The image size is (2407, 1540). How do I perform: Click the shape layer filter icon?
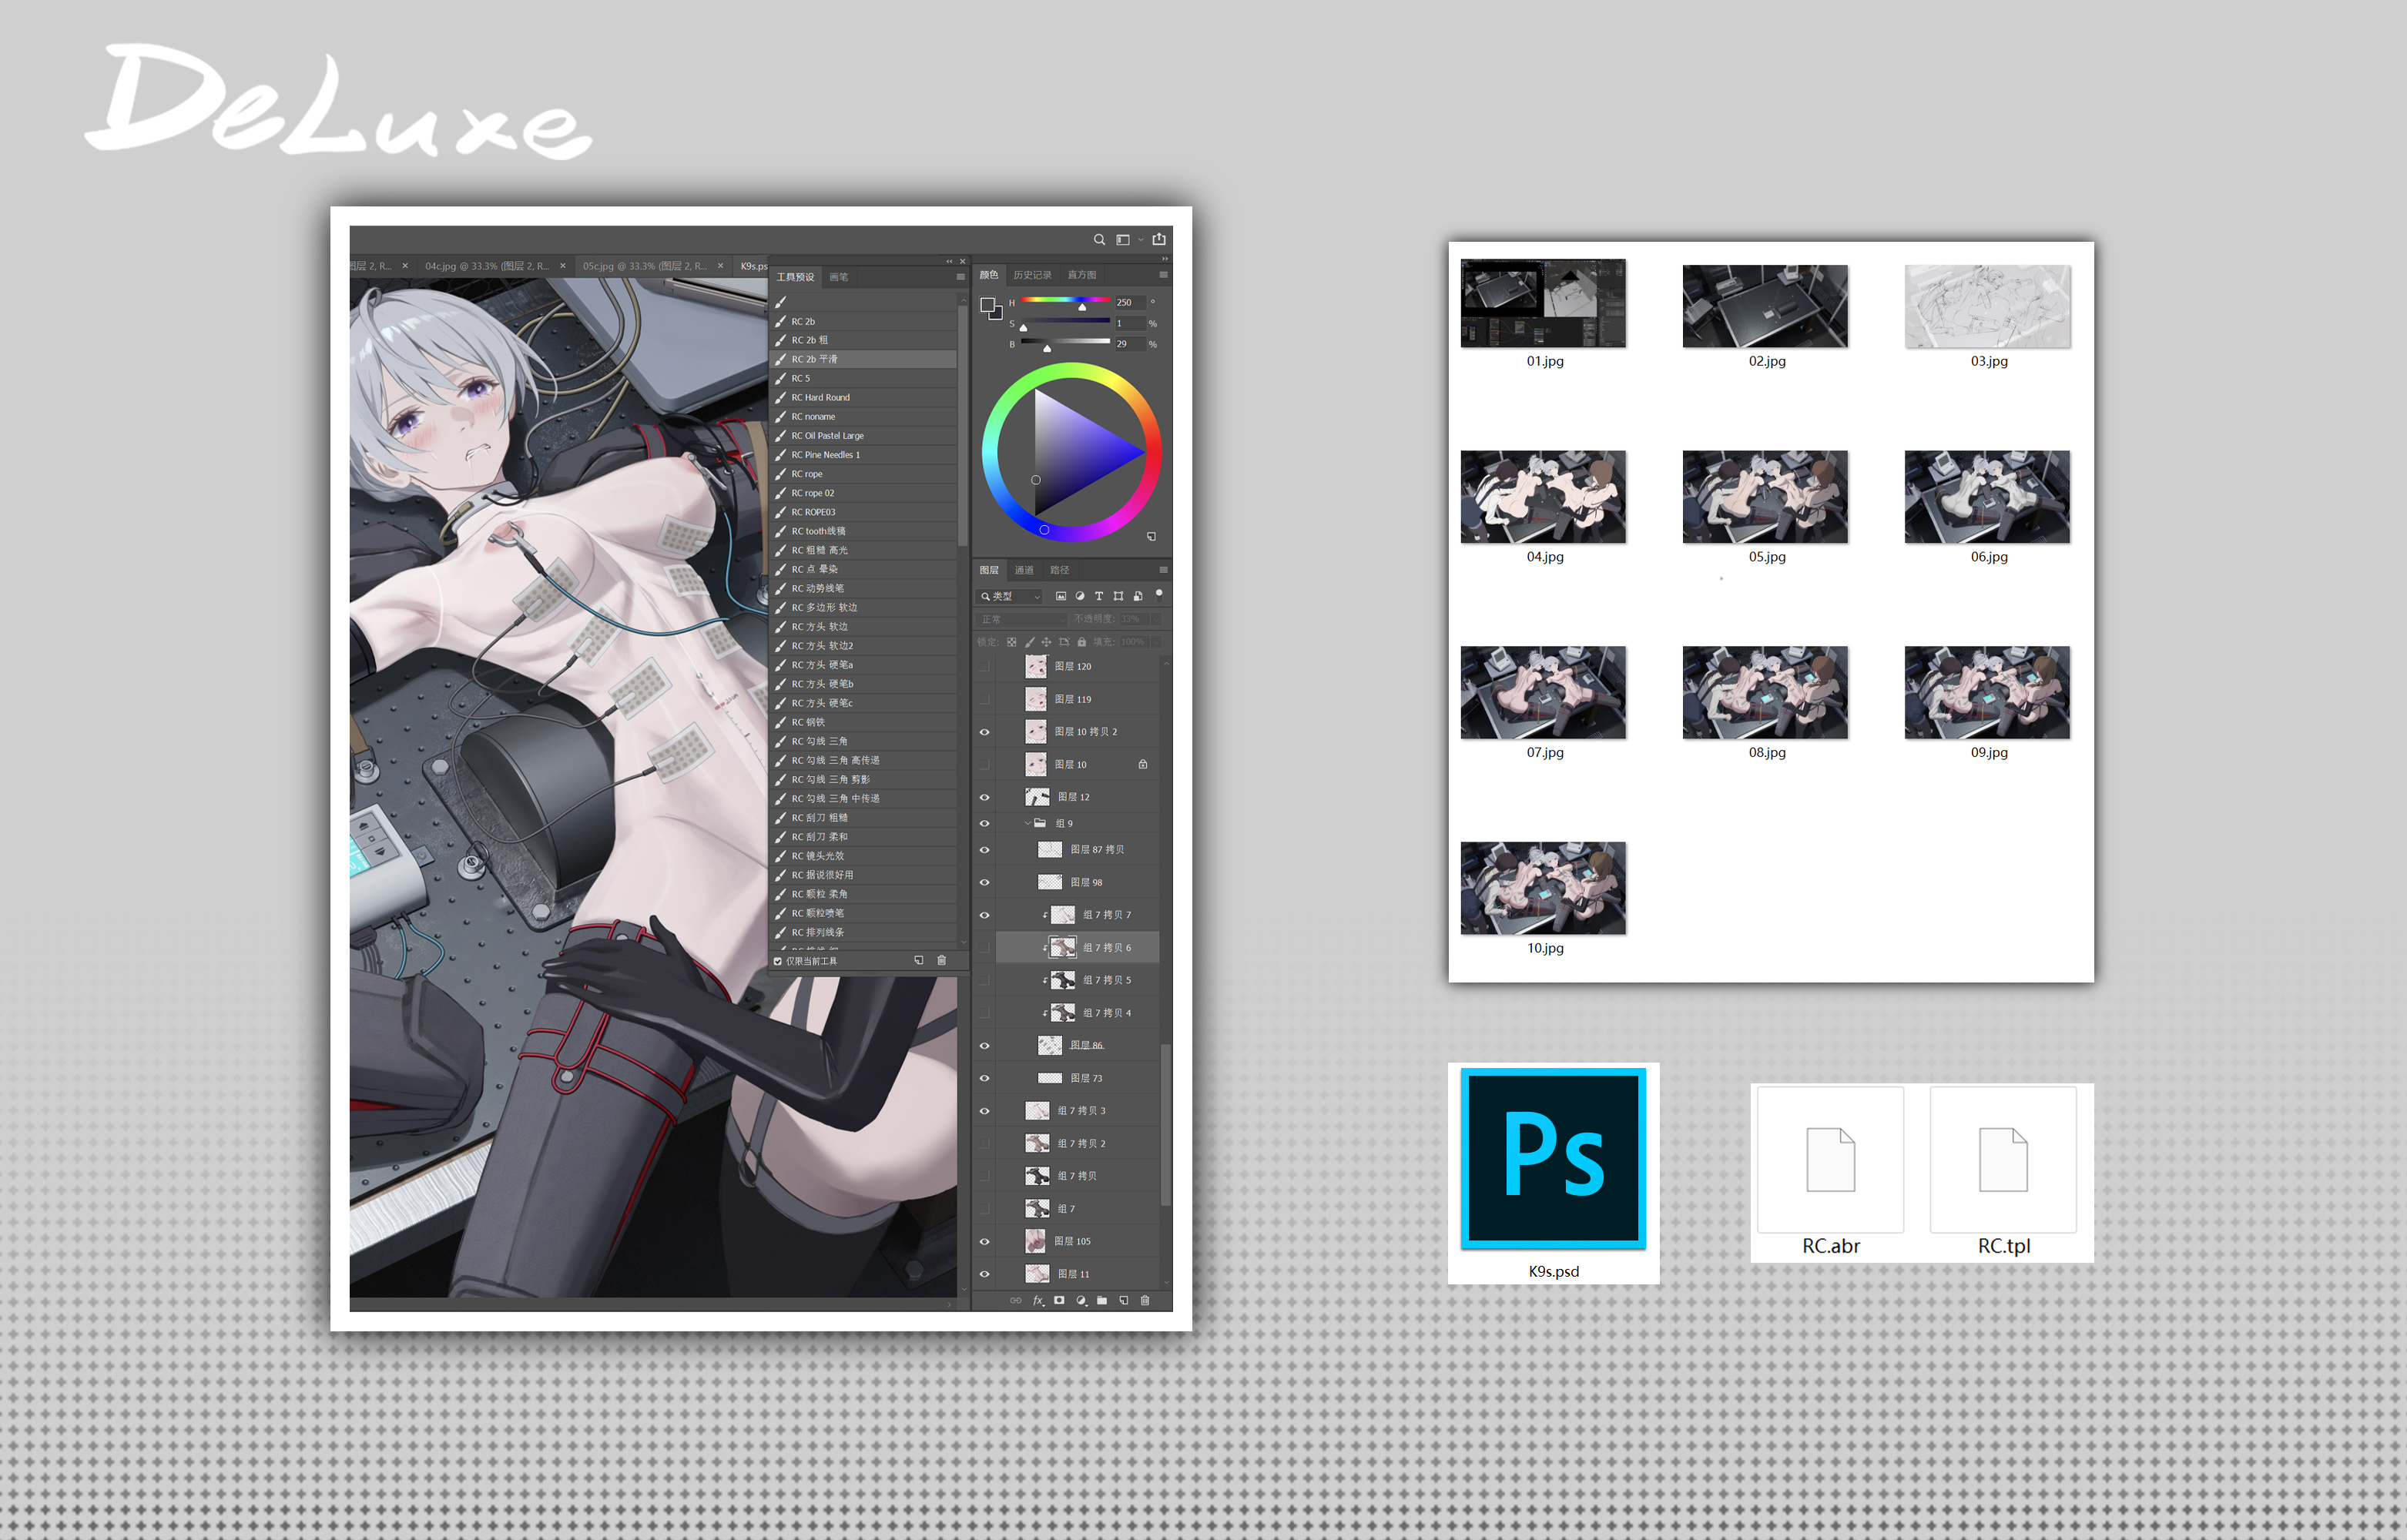click(1118, 596)
